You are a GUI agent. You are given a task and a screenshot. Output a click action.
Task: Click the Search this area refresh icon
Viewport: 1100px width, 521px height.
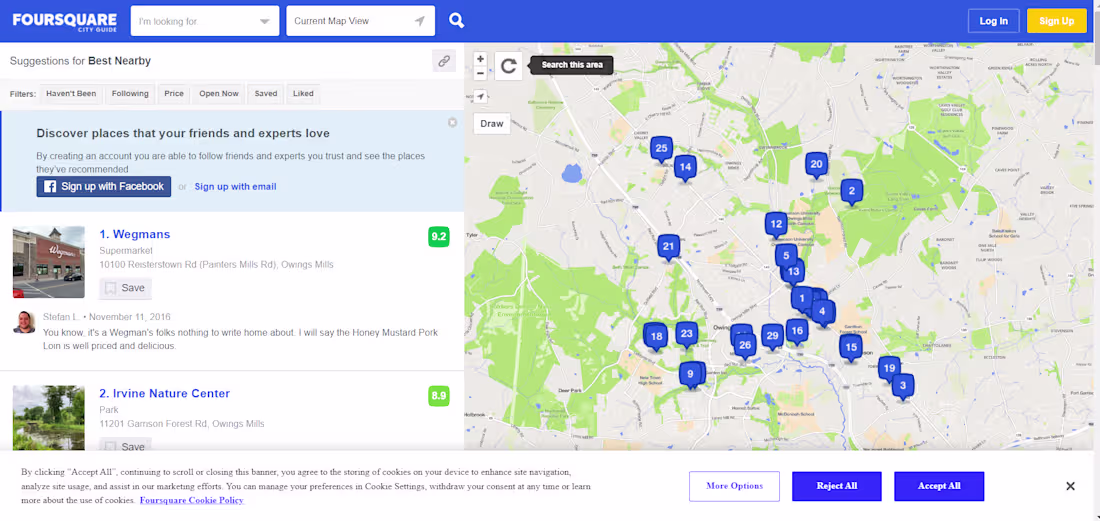(x=509, y=66)
